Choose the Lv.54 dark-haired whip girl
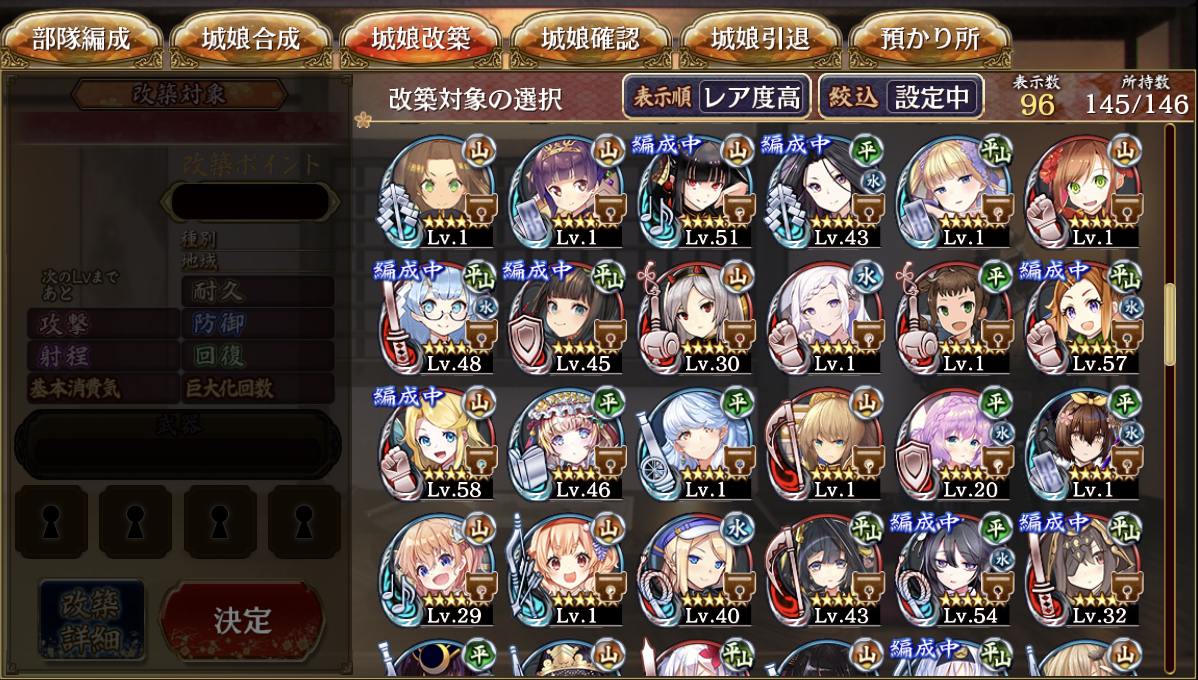Viewport: 1198px width, 680px height. pyautogui.click(x=954, y=569)
